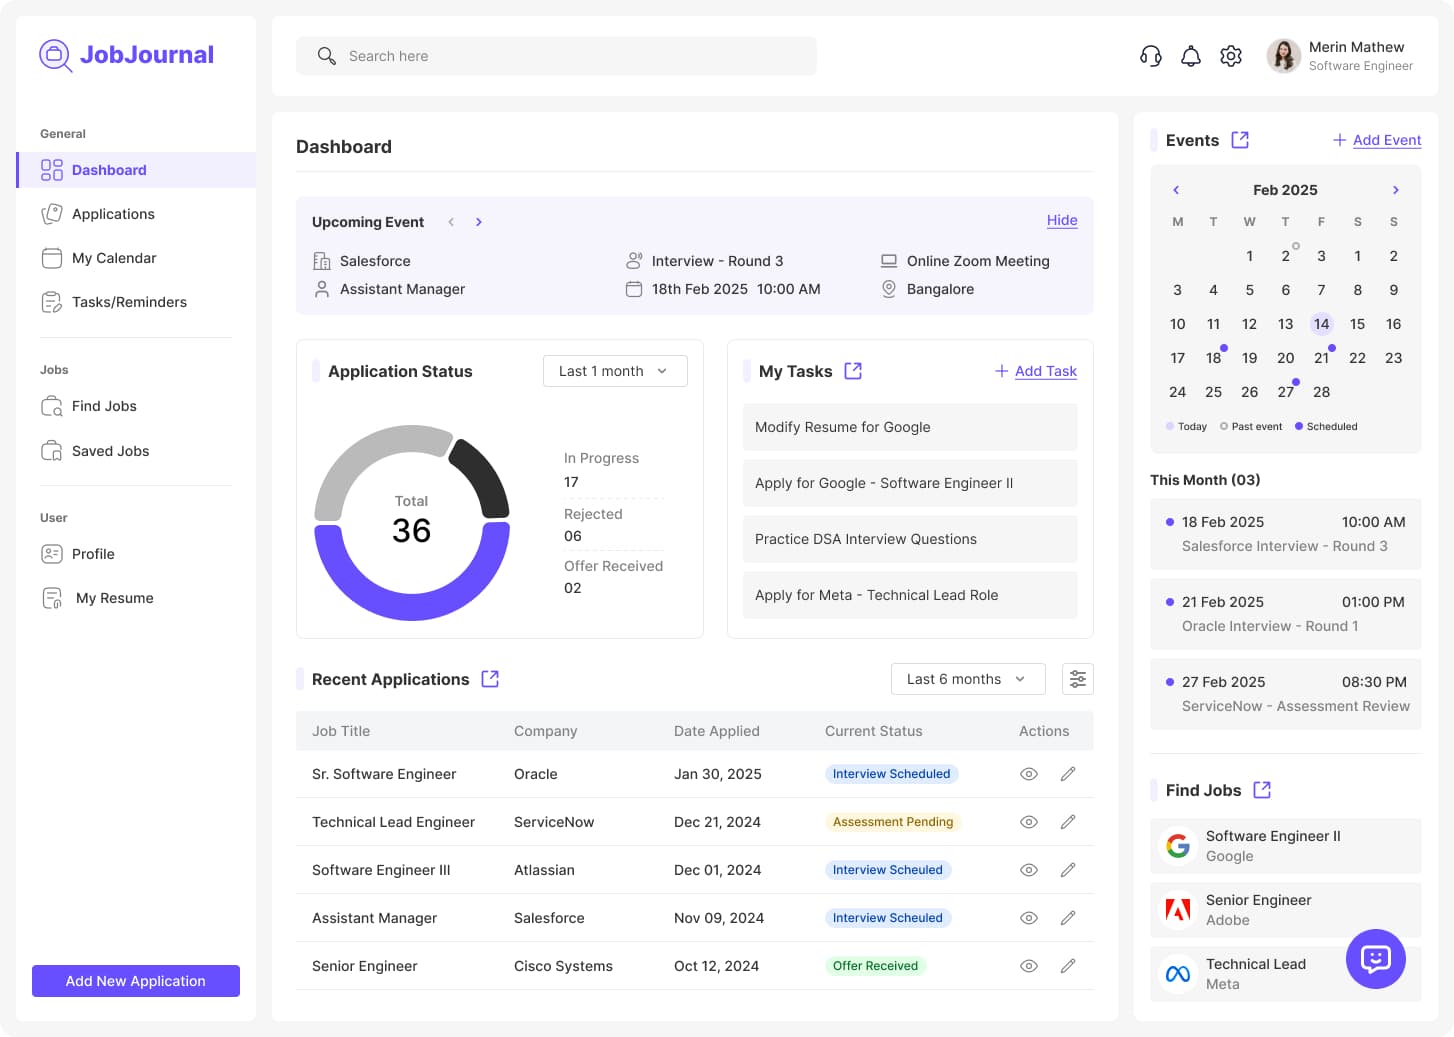Open task Apply for Meta Technical Lead

[x=910, y=595]
